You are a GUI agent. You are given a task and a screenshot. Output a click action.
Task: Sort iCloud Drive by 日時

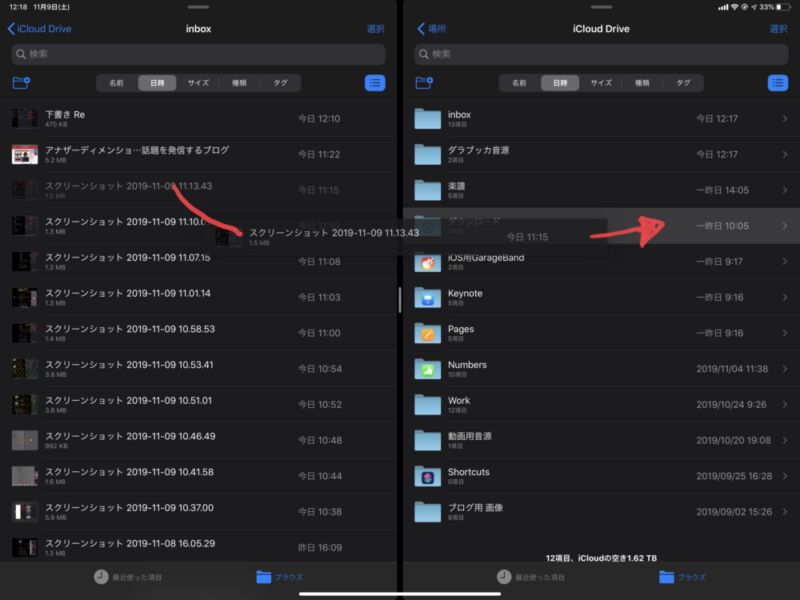pyautogui.click(x=560, y=83)
